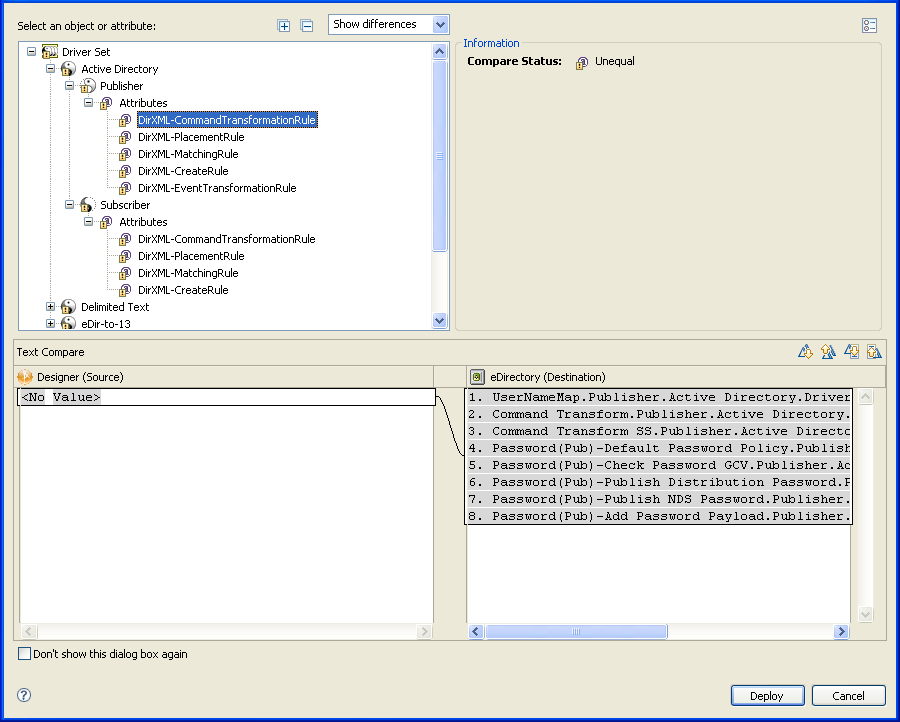Viewport: 900px width, 722px height.
Task: Click the Active Directory driver icon
Action: click(68, 69)
